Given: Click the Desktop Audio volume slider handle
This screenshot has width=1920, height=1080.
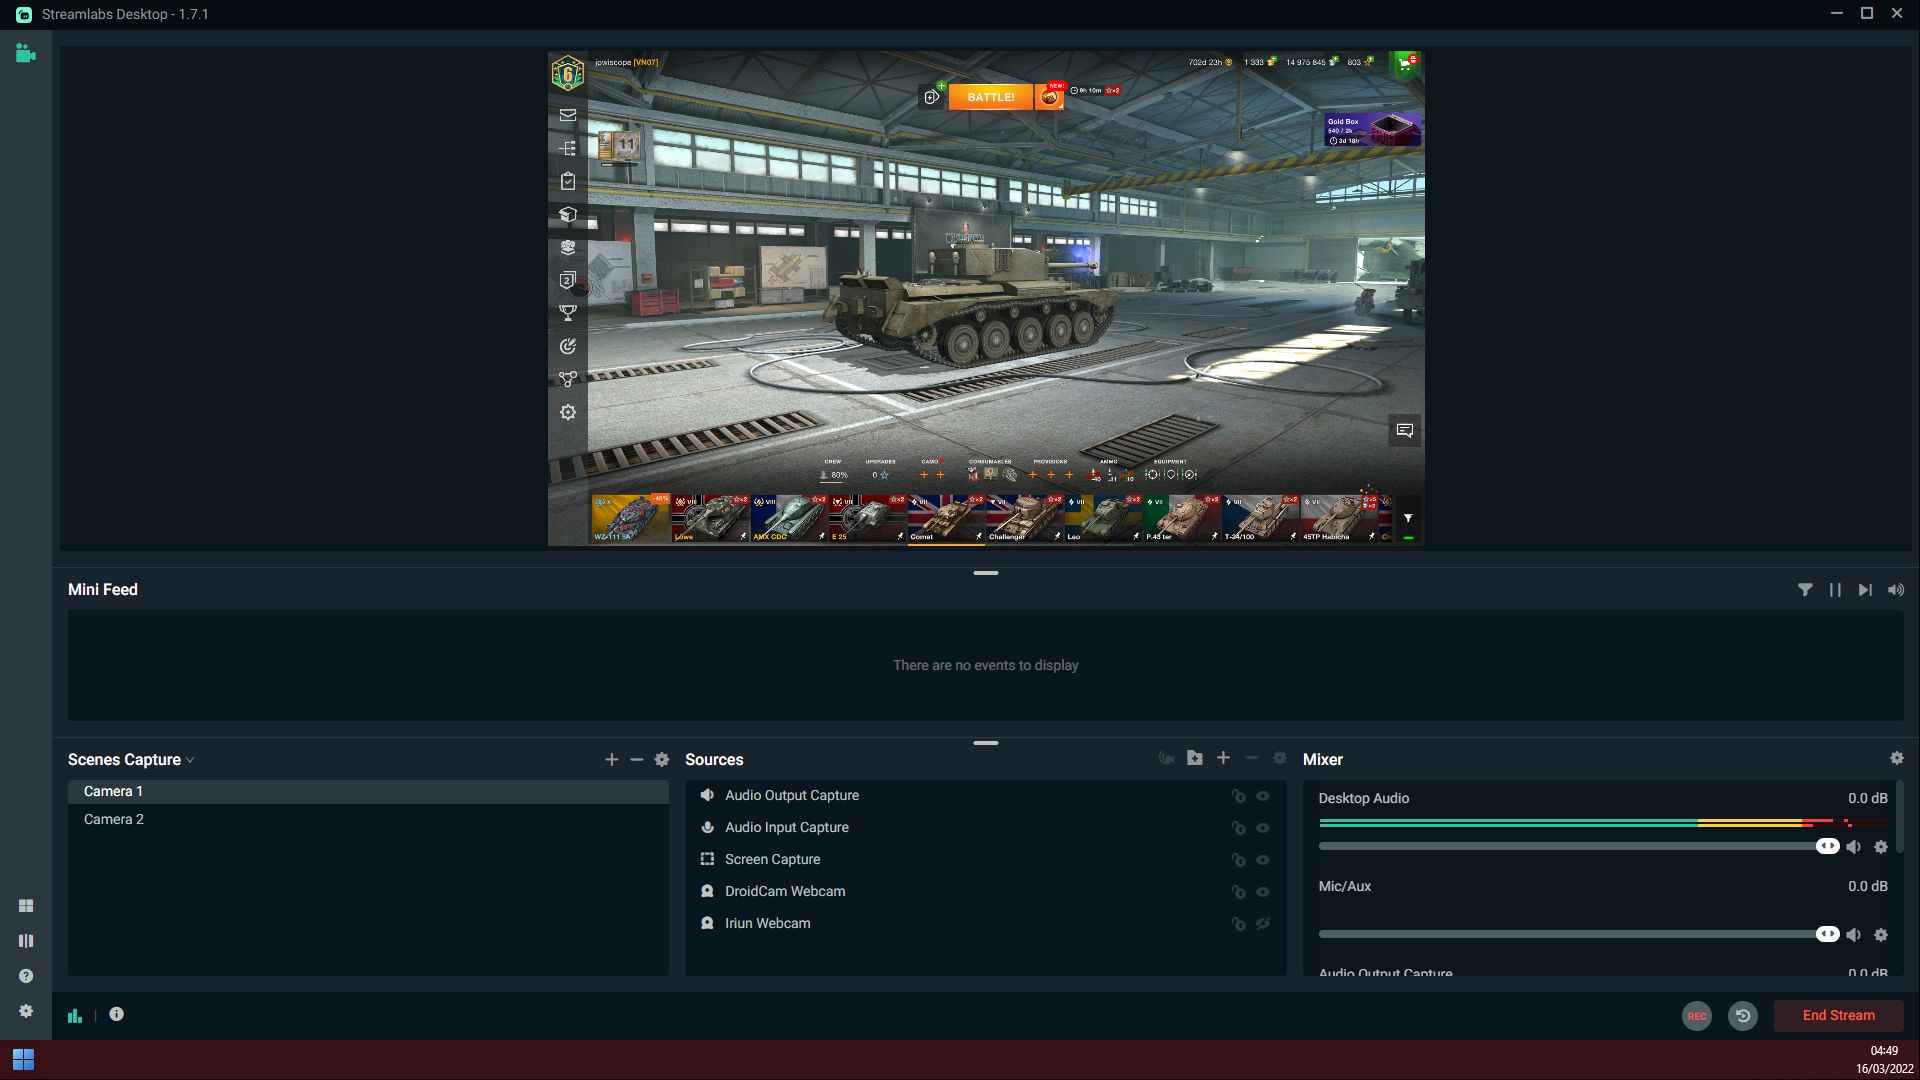Looking at the screenshot, I should tap(1827, 847).
